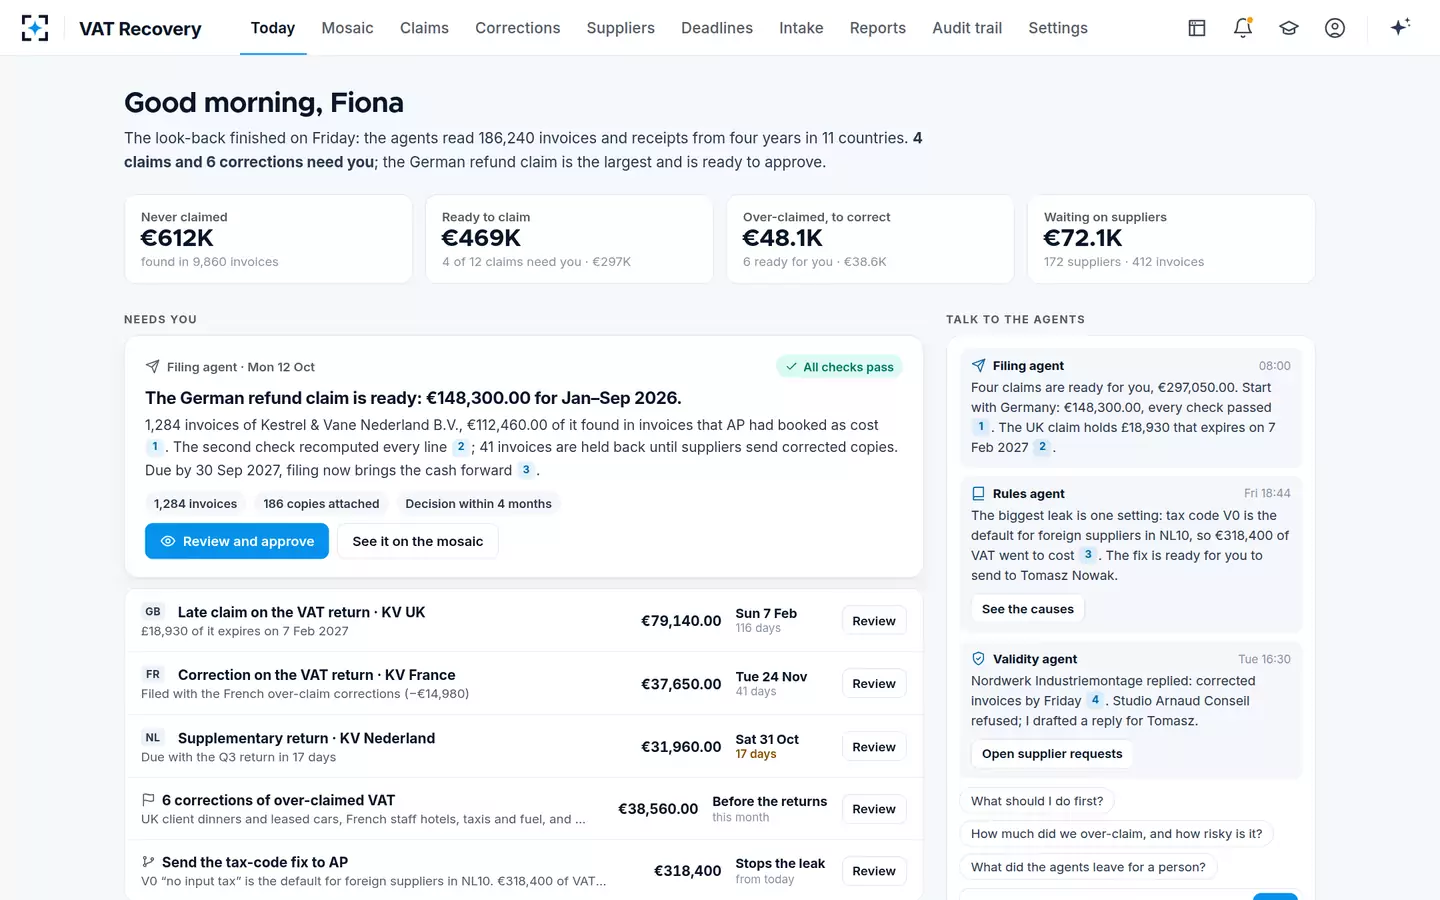Viewport: 1440px width, 900px height.
Task: Open the Never claimed €612K card
Action: pos(268,239)
